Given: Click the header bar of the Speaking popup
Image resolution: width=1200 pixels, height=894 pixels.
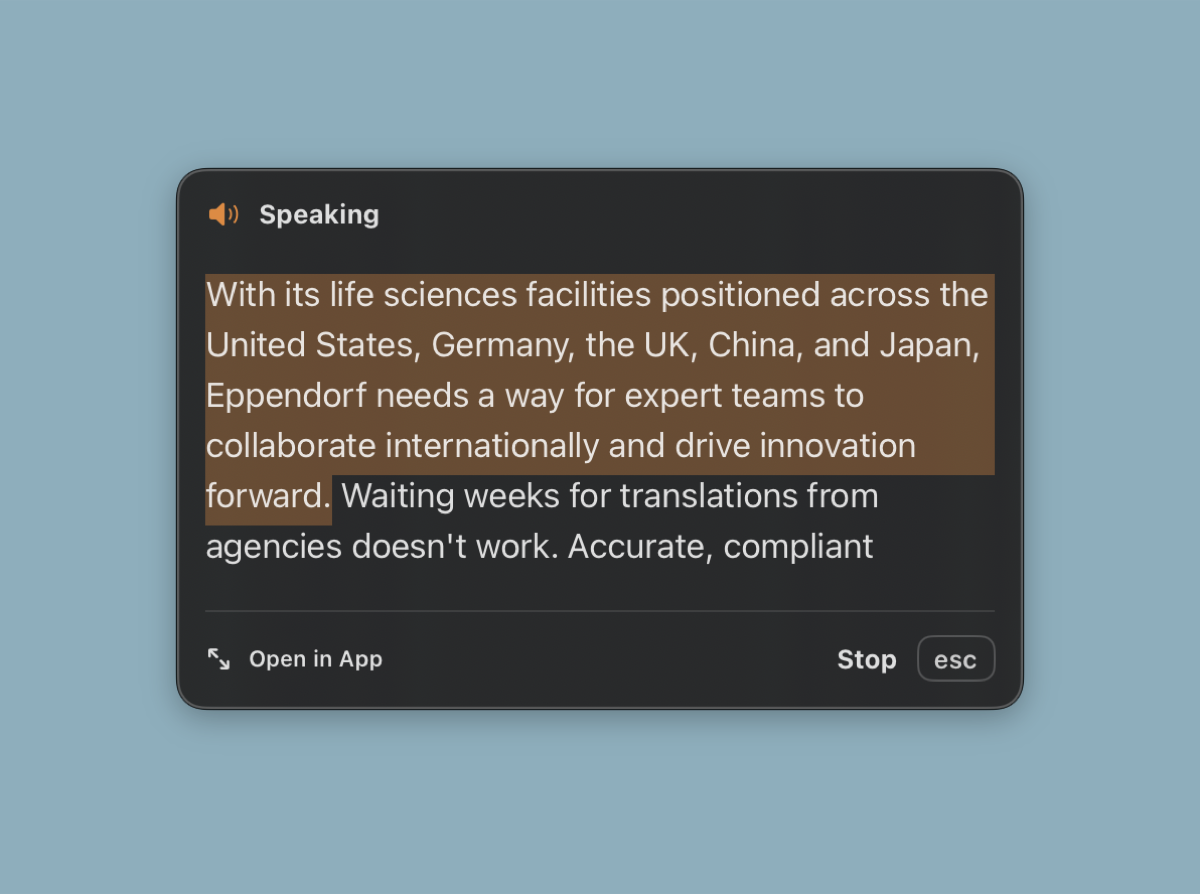Looking at the screenshot, I should click(x=600, y=213).
